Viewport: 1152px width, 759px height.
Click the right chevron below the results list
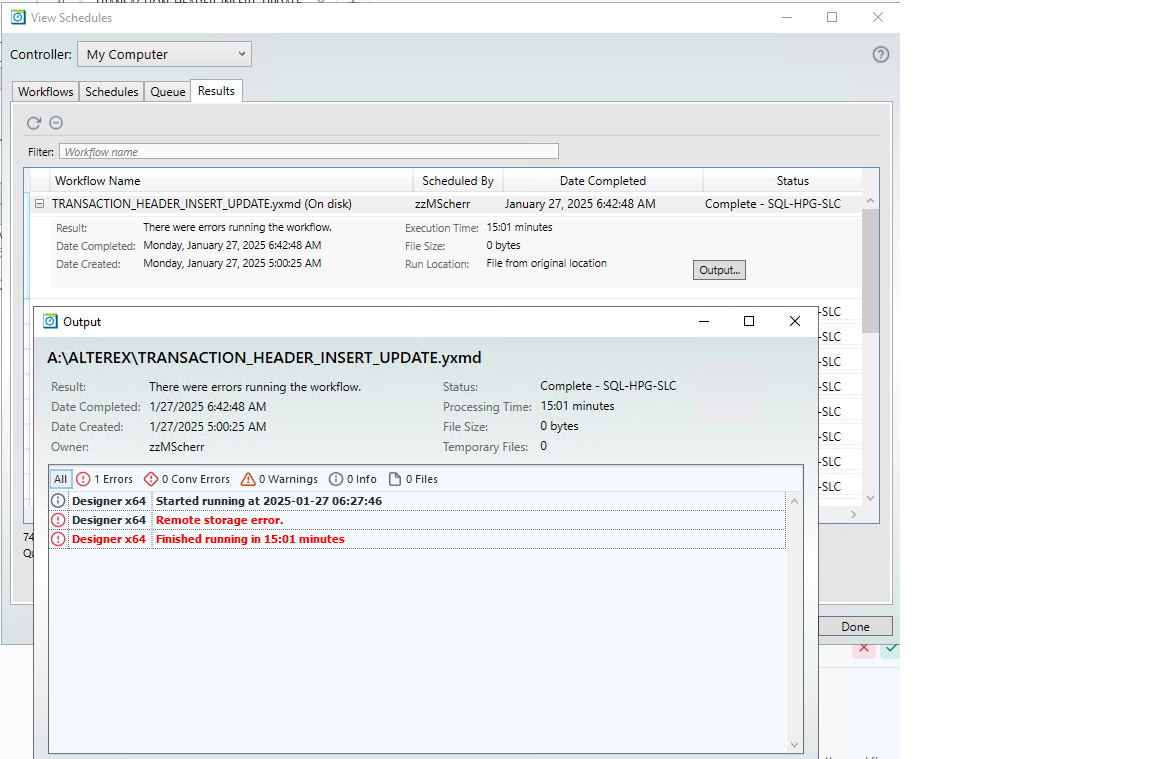pos(854,514)
